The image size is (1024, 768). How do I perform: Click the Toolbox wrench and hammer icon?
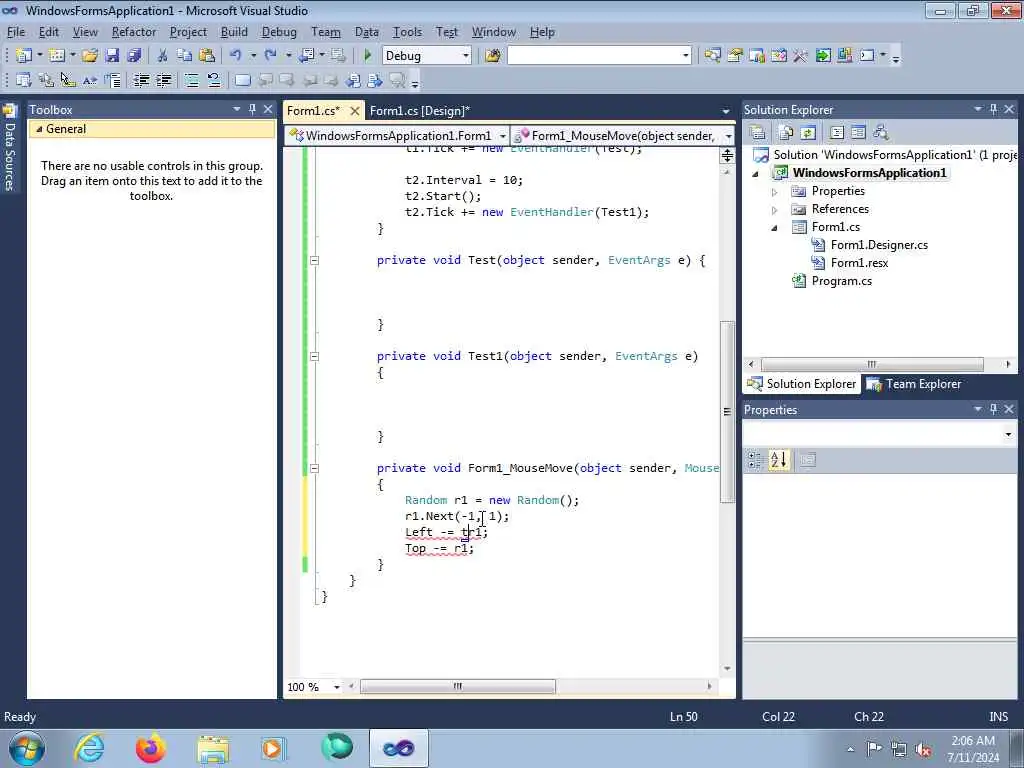[x=801, y=56]
